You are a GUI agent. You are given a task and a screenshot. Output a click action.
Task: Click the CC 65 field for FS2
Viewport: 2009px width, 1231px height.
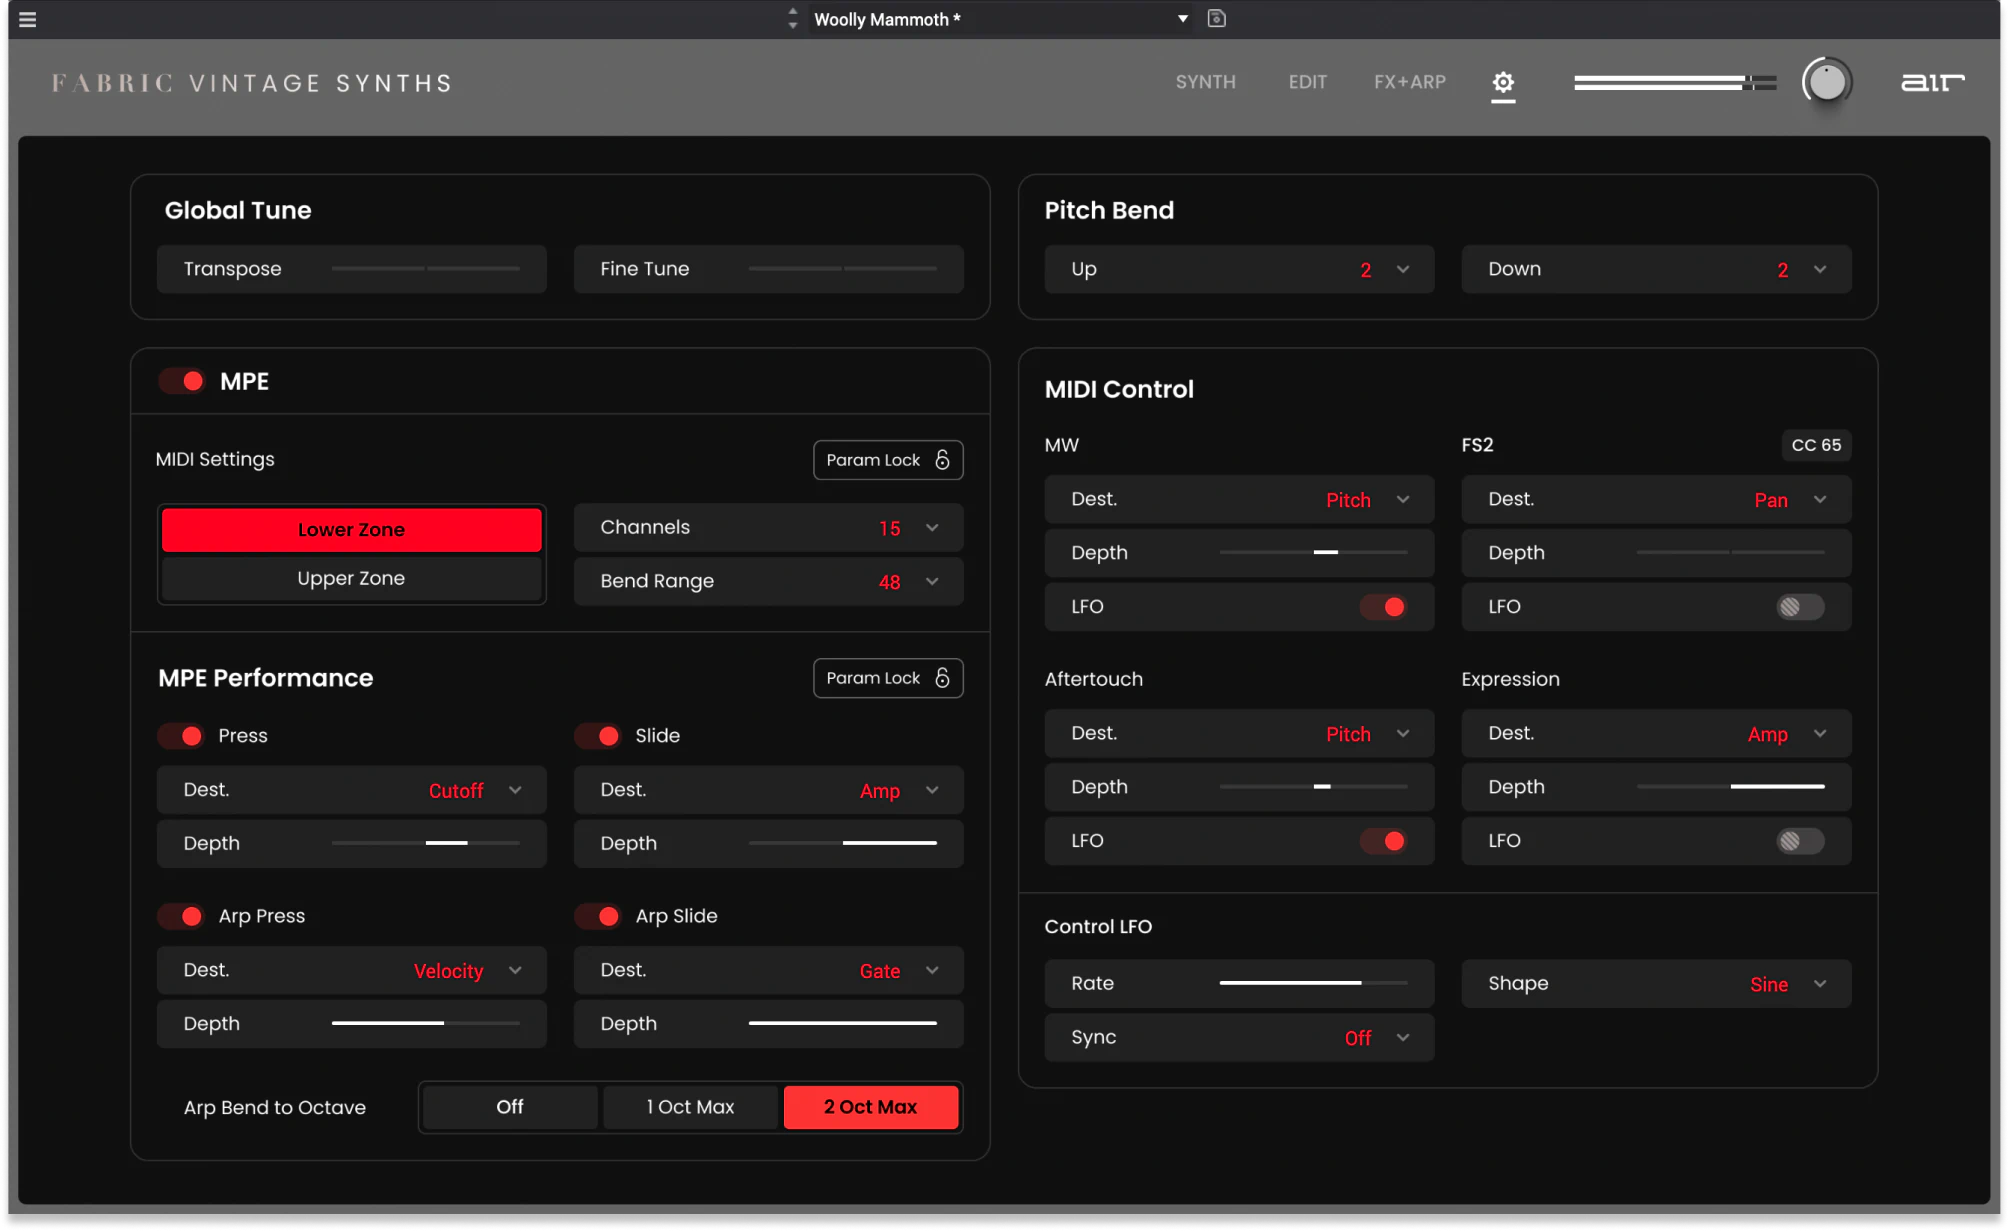pyautogui.click(x=1815, y=445)
